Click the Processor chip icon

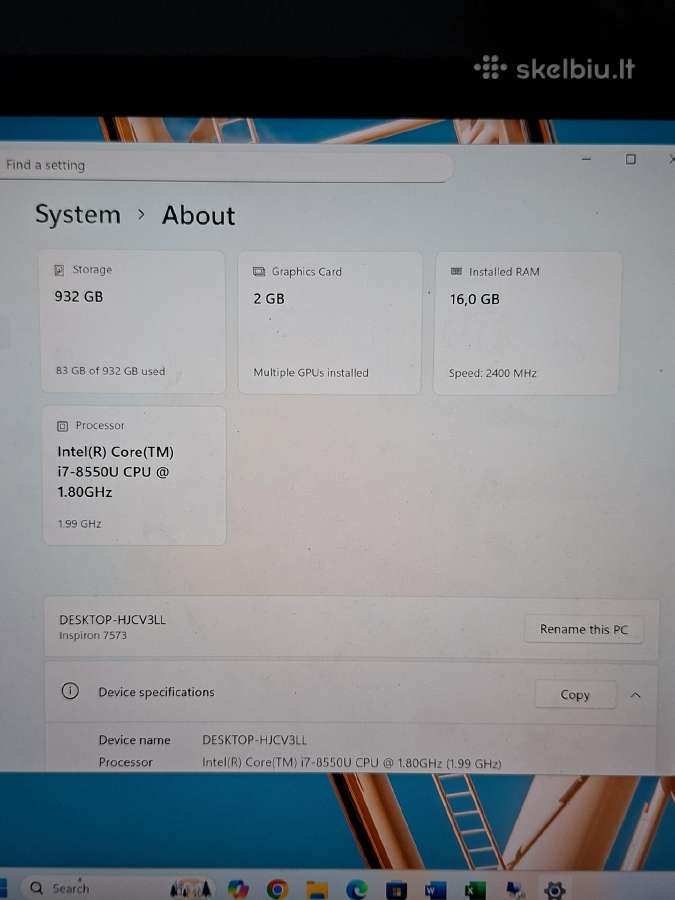click(x=63, y=426)
